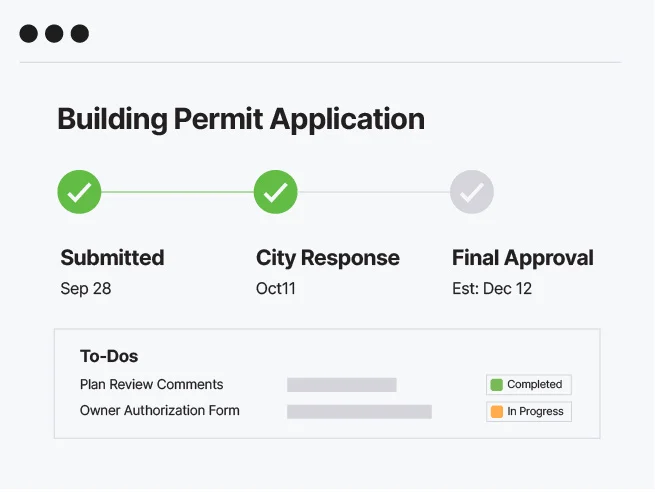Click the green Submitted step checkmark
655x492 pixels.
79,192
